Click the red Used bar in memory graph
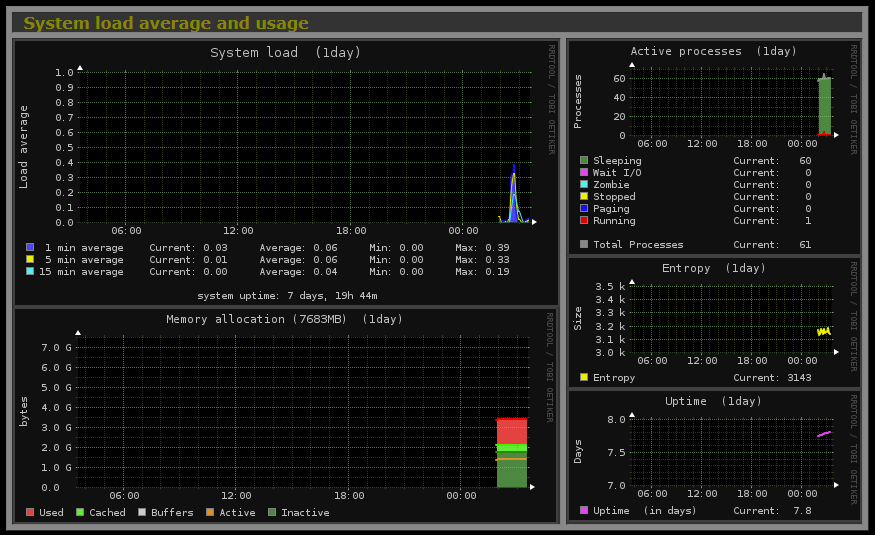The height and width of the screenshot is (535, 875). pyautogui.click(x=512, y=431)
